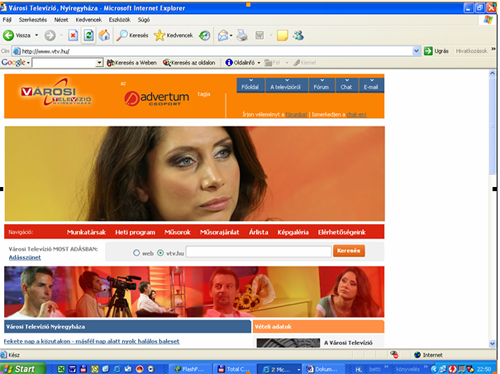The width and height of the screenshot is (500, 374).
Task: Open the Munkatársak navigation link
Action: pyautogui.click(x=86, y=232)
